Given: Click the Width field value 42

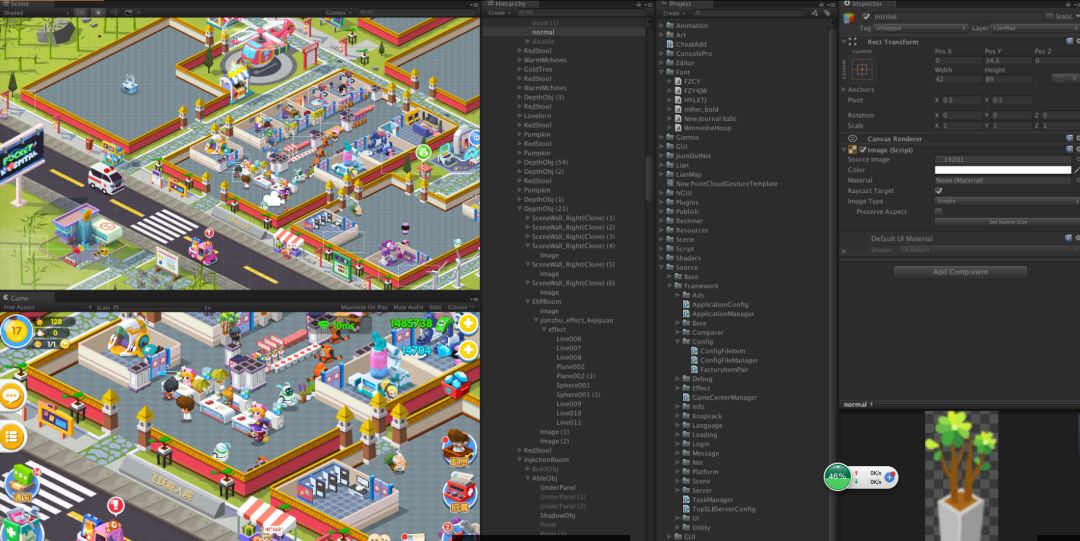Looking at the screenshot, I should [x=957, y=79].
